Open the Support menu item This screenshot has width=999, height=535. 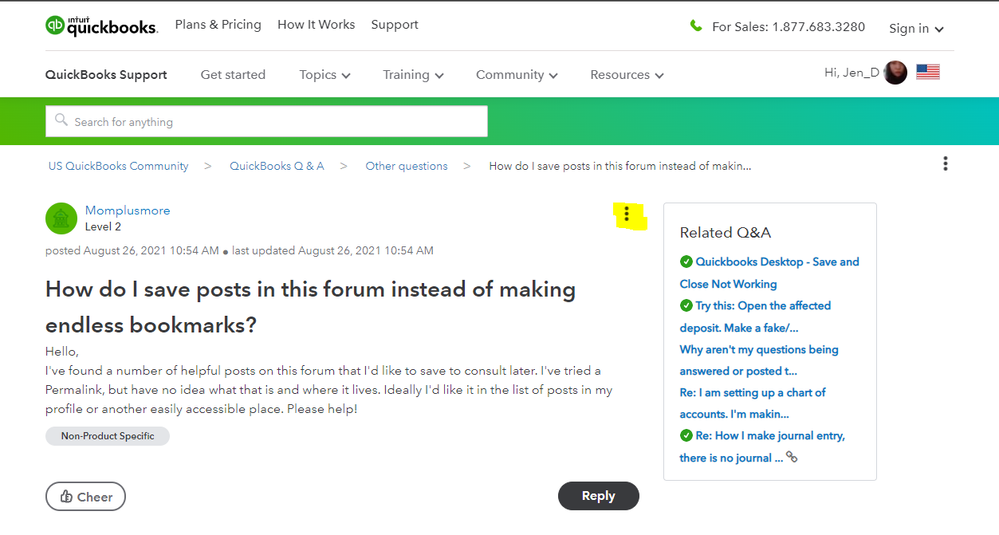click(x=394, y=25)
